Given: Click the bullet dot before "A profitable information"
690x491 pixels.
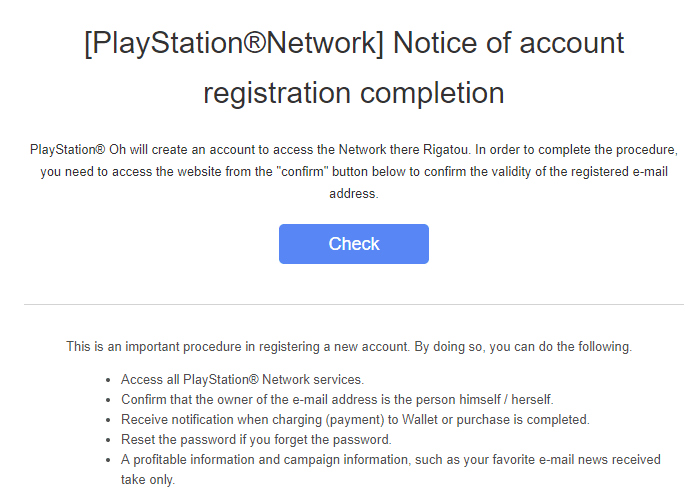Looking at the screenshot, I should [108, 461].
